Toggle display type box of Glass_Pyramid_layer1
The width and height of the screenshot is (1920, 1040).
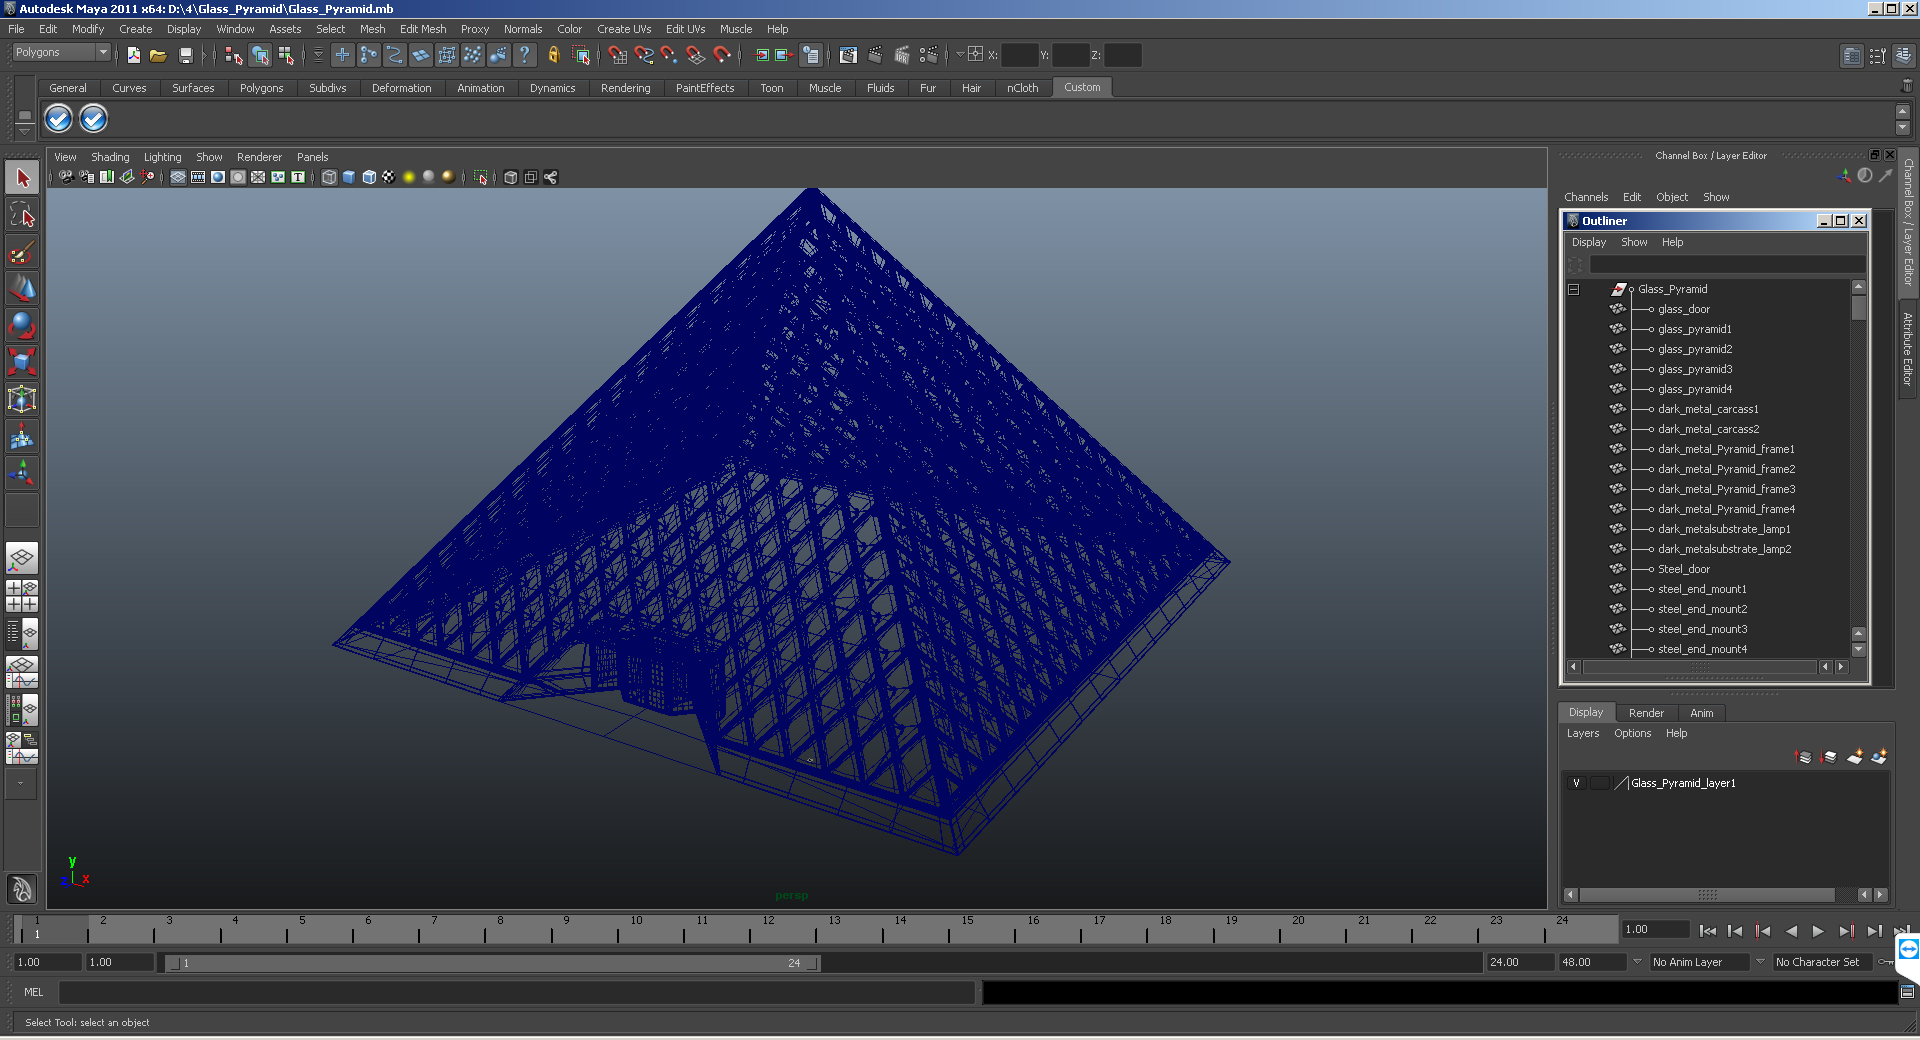pyautogui.click(x=1600, y=783)
